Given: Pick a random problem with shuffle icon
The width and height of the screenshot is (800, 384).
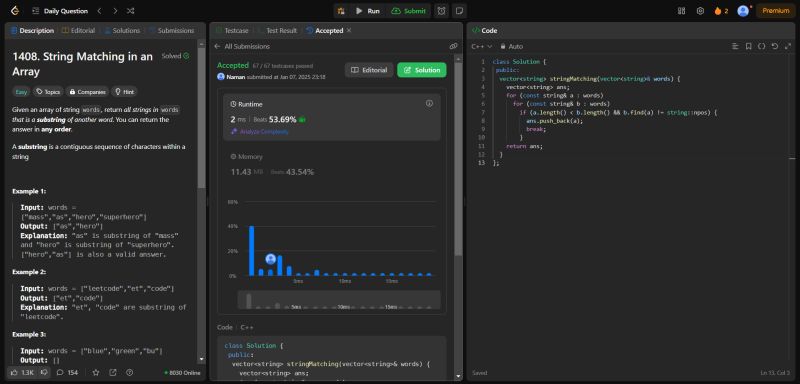Looking at the screenshot, I should tap(131, 11).
